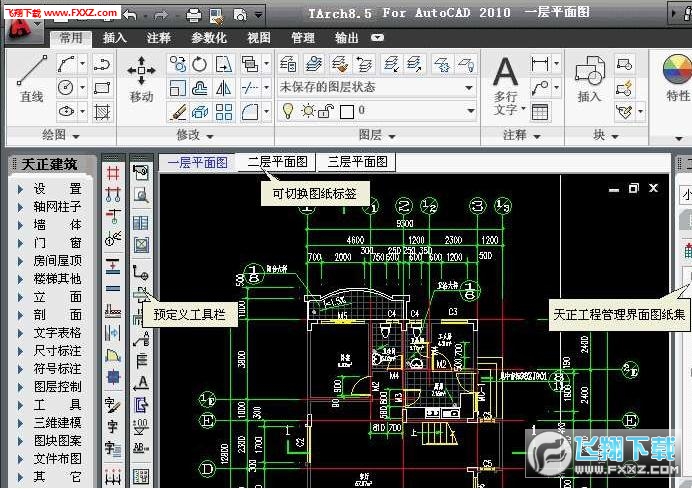This screenshot has width=692, height=489.
Task: Select the Line (直线) drawing tool
Action: pos(32,79)
